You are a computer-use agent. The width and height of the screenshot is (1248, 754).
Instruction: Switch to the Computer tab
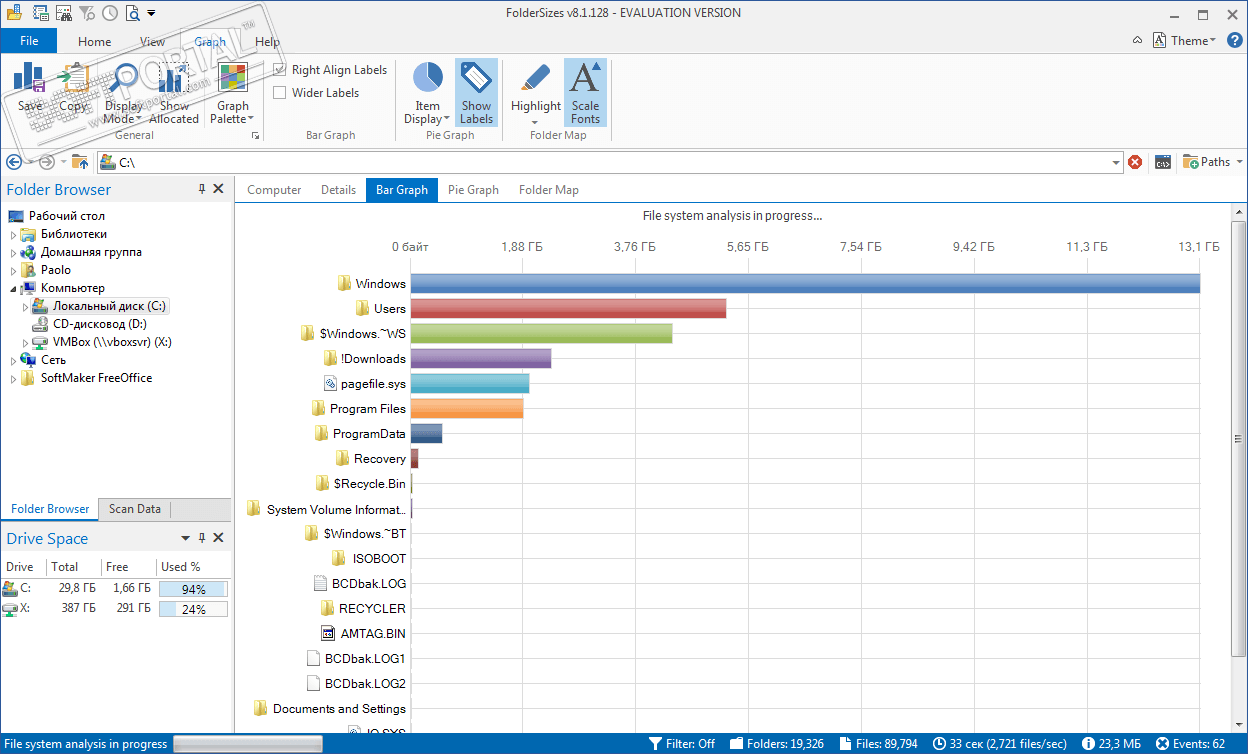tap(274, 190)
